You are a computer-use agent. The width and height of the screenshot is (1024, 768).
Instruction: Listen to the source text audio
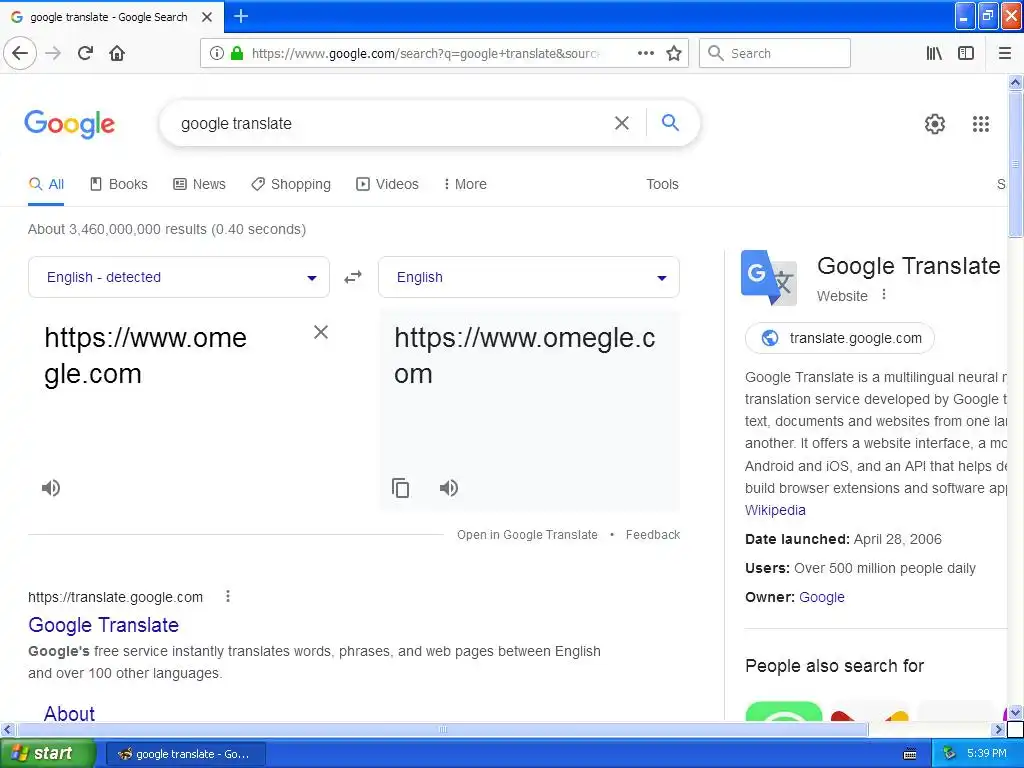(x=51, y=488)
